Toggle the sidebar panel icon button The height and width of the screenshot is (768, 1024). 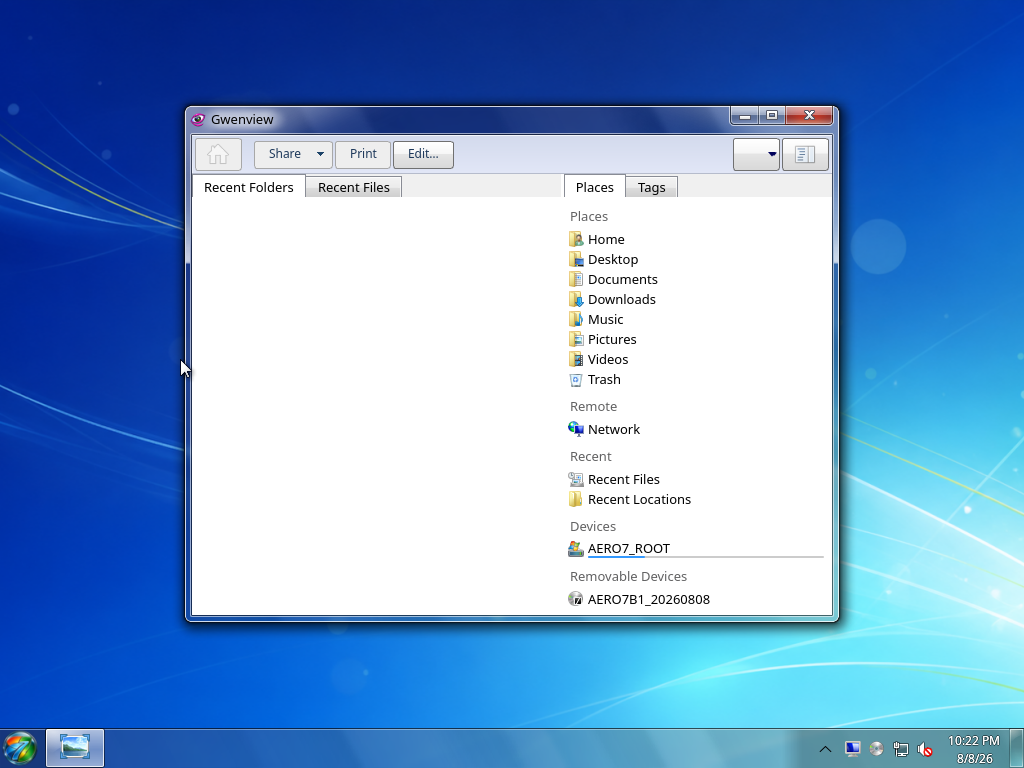pos(805,155)
